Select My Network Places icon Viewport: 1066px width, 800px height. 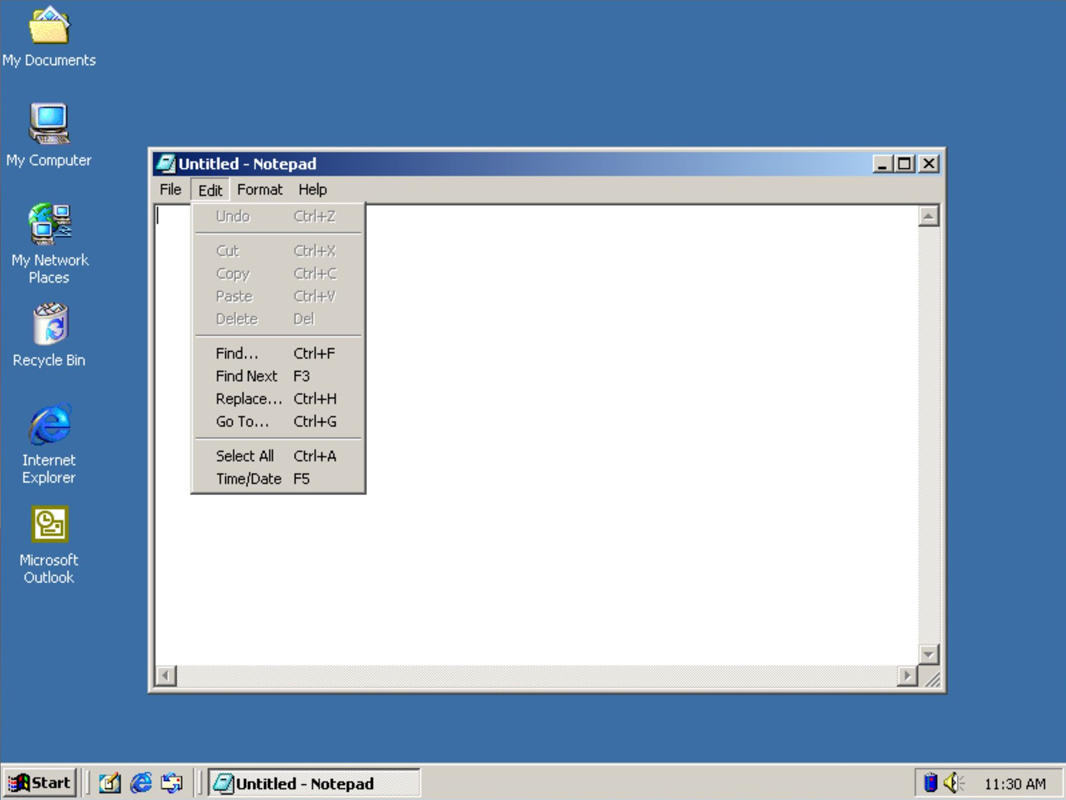coord(49,243)
